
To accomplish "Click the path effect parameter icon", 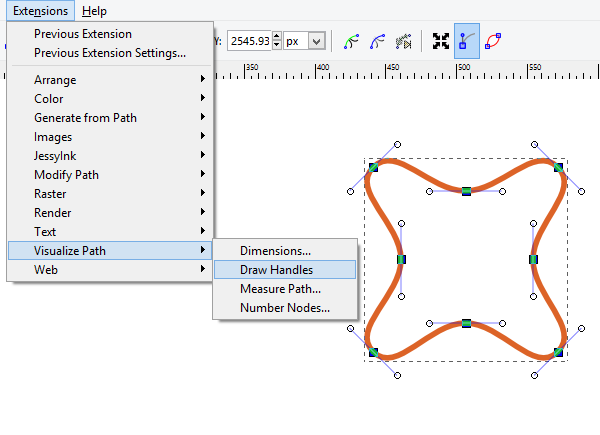I will [403, 41].
